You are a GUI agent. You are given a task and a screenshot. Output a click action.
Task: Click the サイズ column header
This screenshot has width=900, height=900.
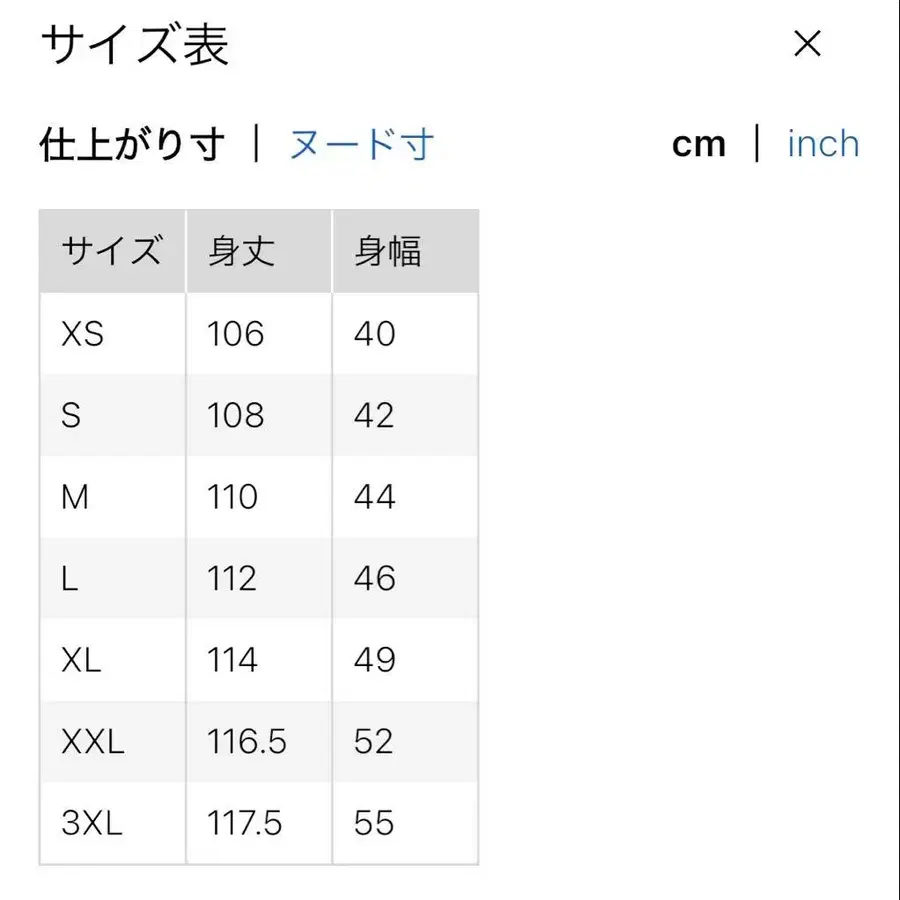coord(112,250)
